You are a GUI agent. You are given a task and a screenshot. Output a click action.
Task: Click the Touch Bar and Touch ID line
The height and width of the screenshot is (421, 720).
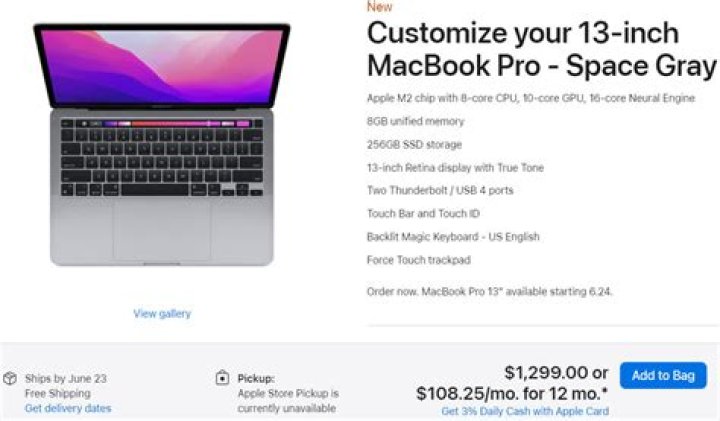[x=424, y=214]
